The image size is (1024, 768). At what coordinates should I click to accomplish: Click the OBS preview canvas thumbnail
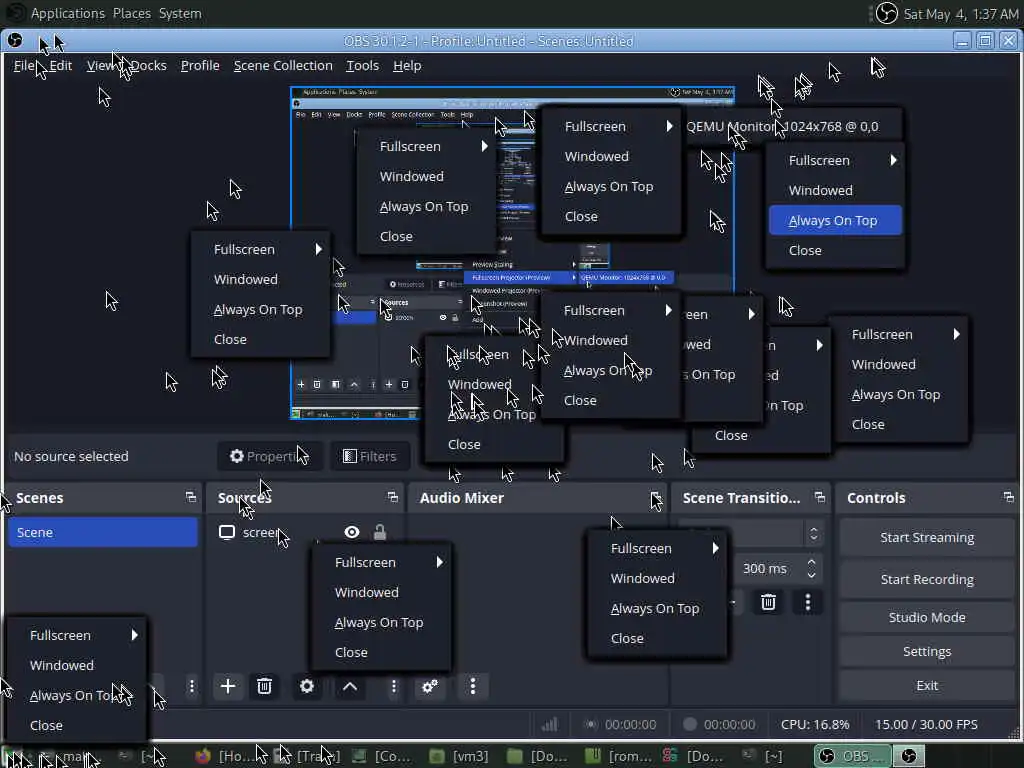512,253
